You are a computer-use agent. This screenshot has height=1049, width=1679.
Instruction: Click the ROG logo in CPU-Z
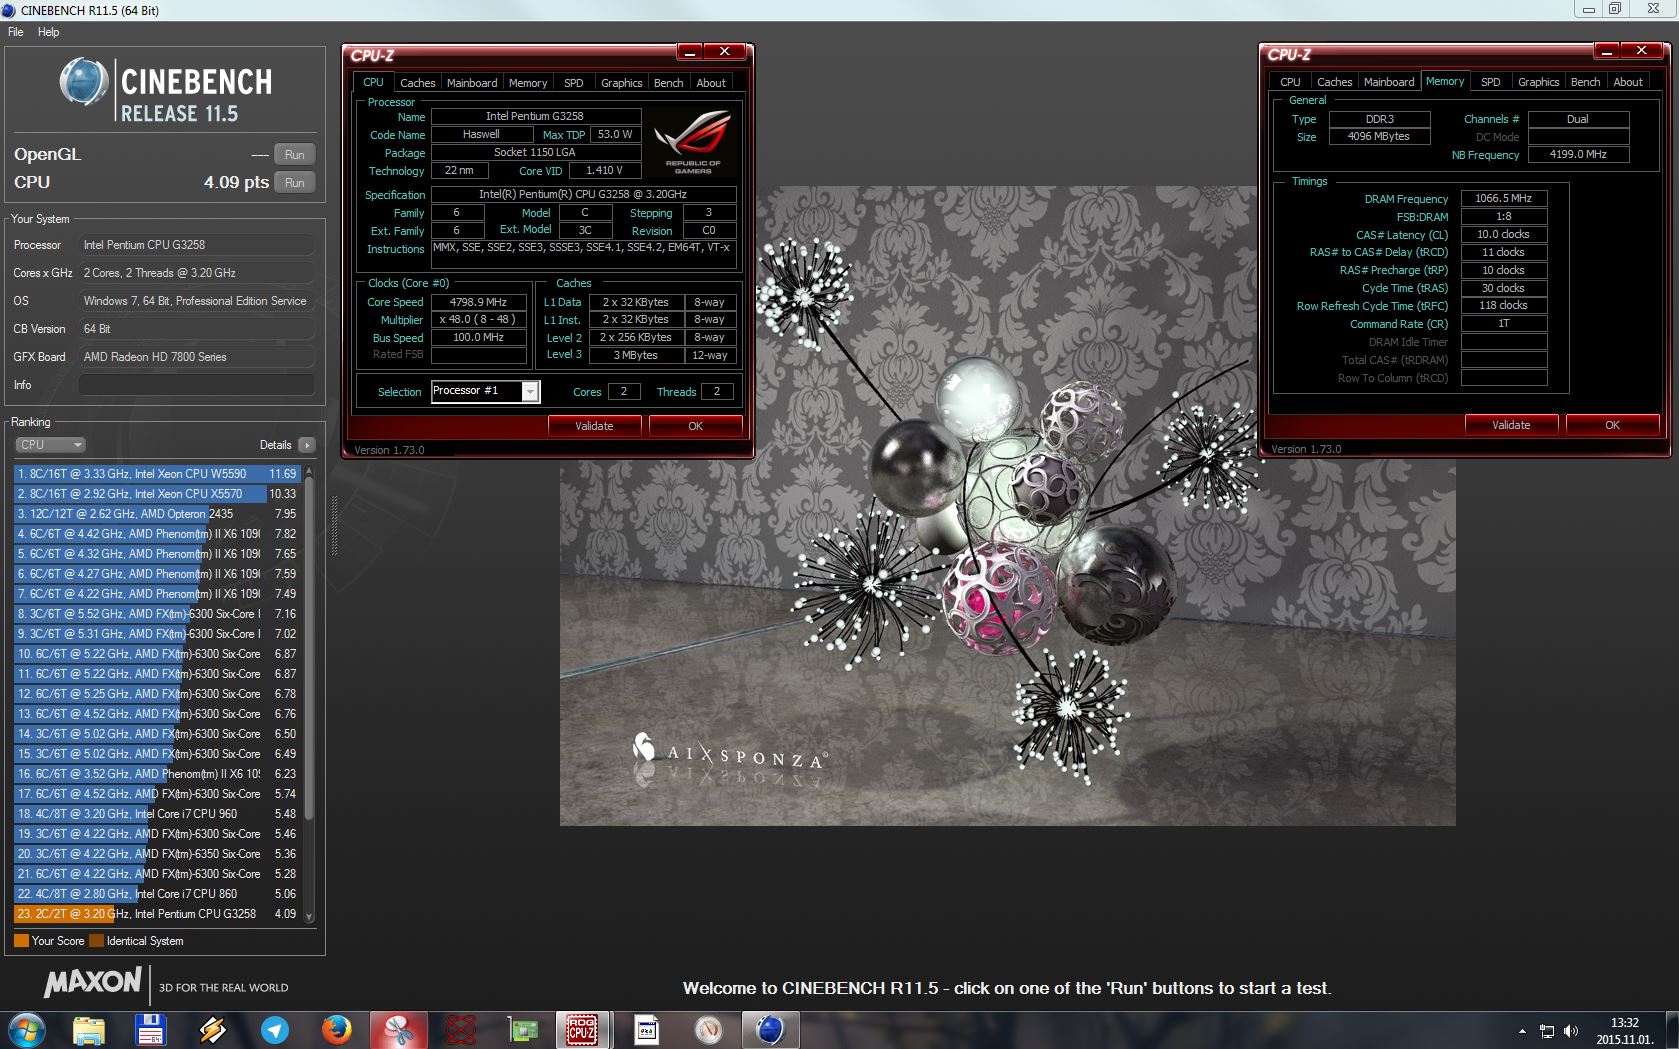pyautogui.click(x=692, y=140)
